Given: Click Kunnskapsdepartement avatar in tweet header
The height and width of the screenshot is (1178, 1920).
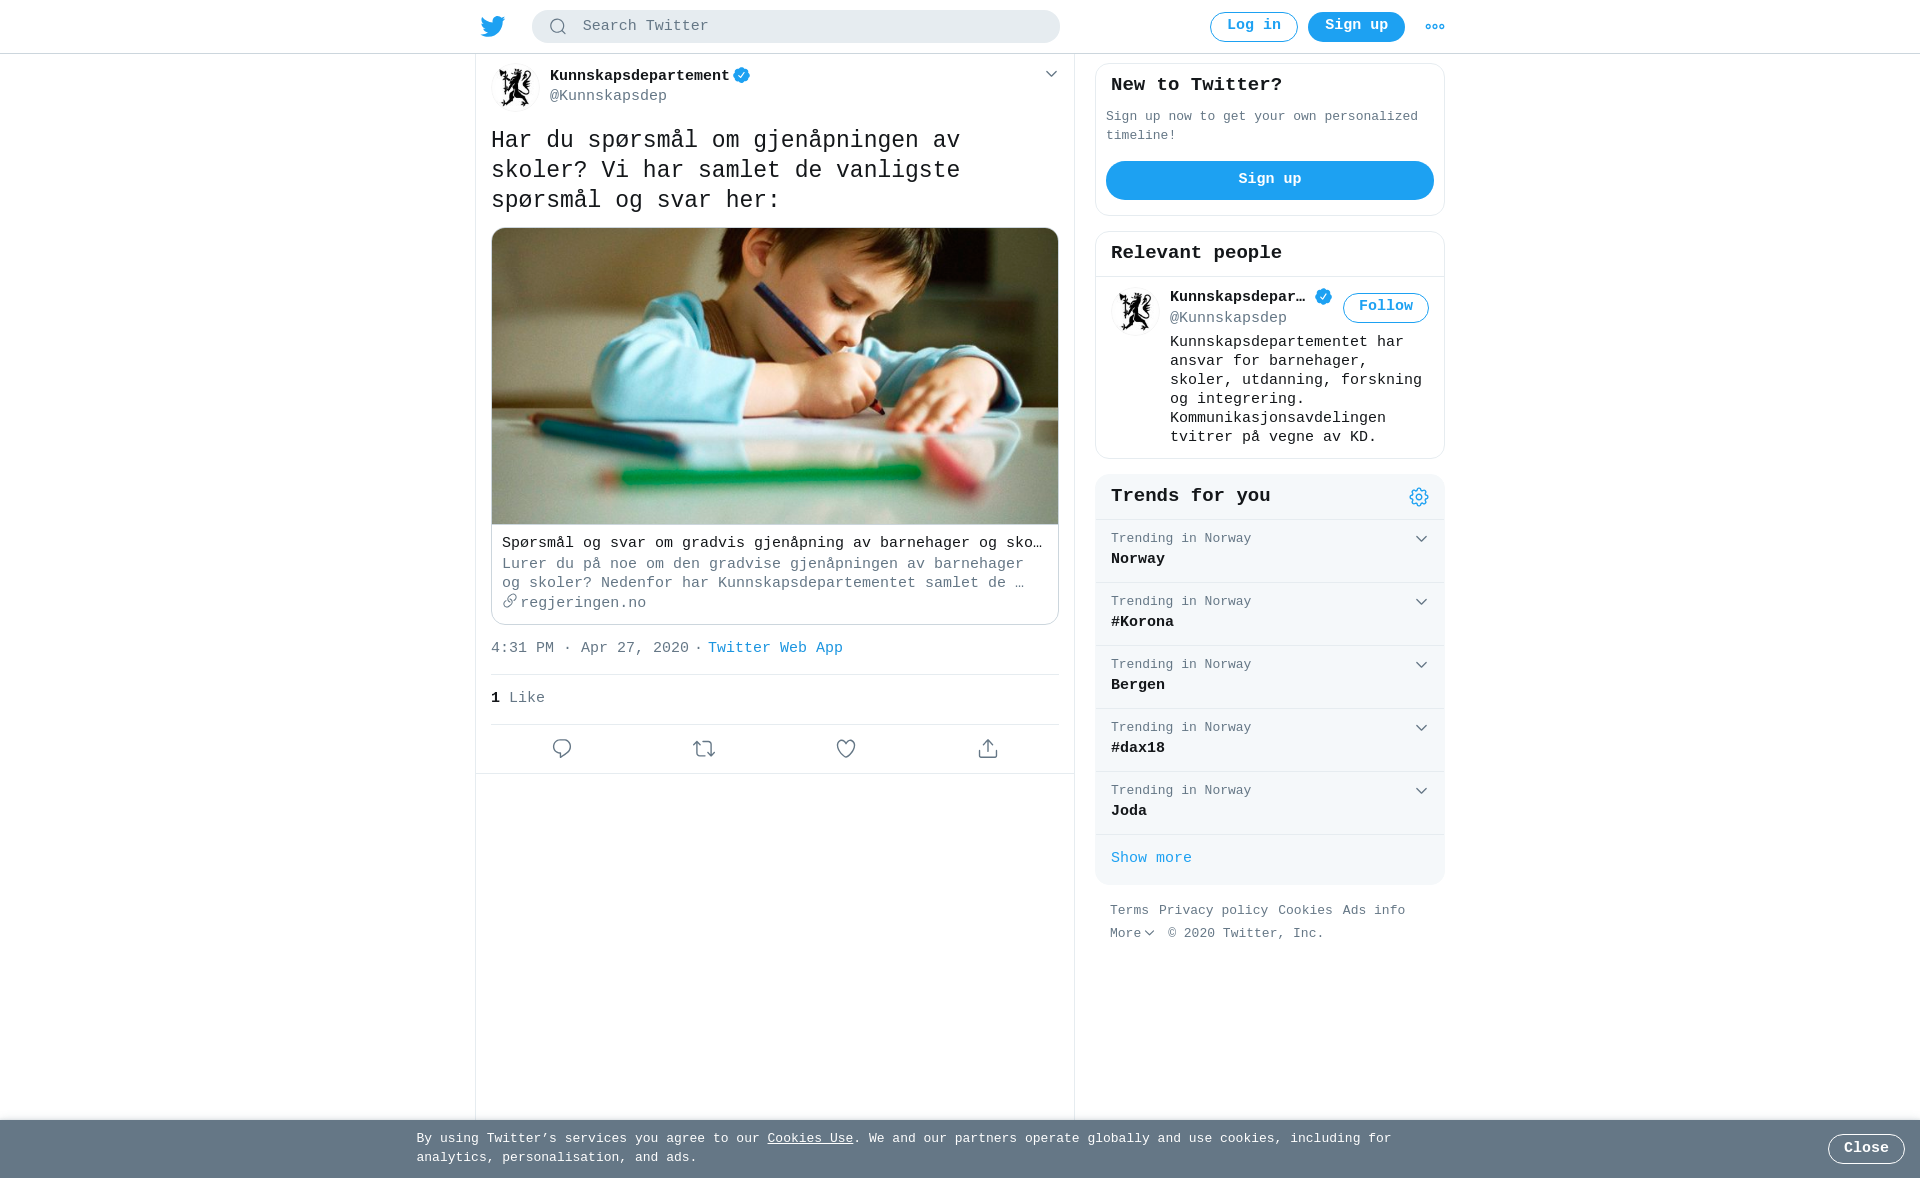Looking at the screenshot, I should coord(516,87).
